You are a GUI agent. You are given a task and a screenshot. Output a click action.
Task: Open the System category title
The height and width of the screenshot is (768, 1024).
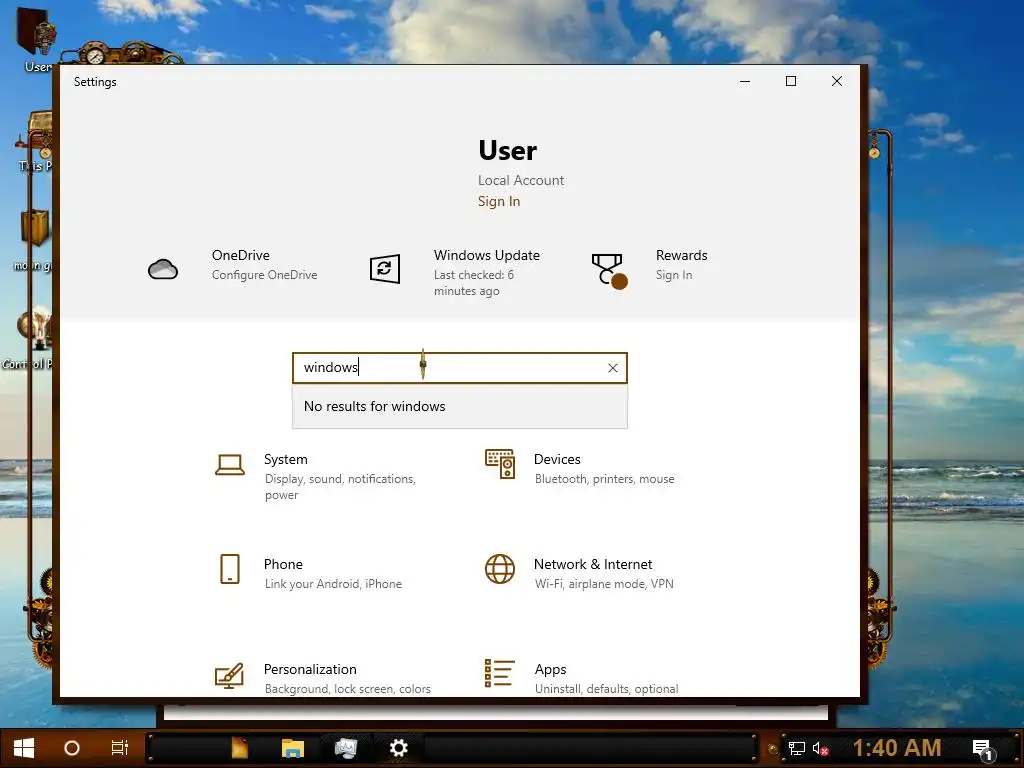[285, 459]
